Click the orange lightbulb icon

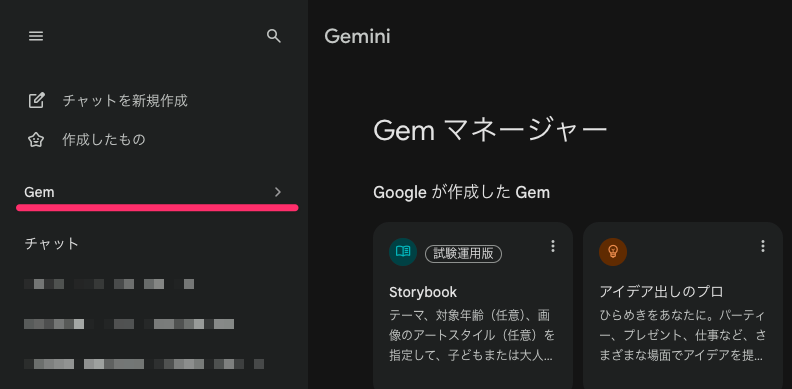click(x=613, y=252)
